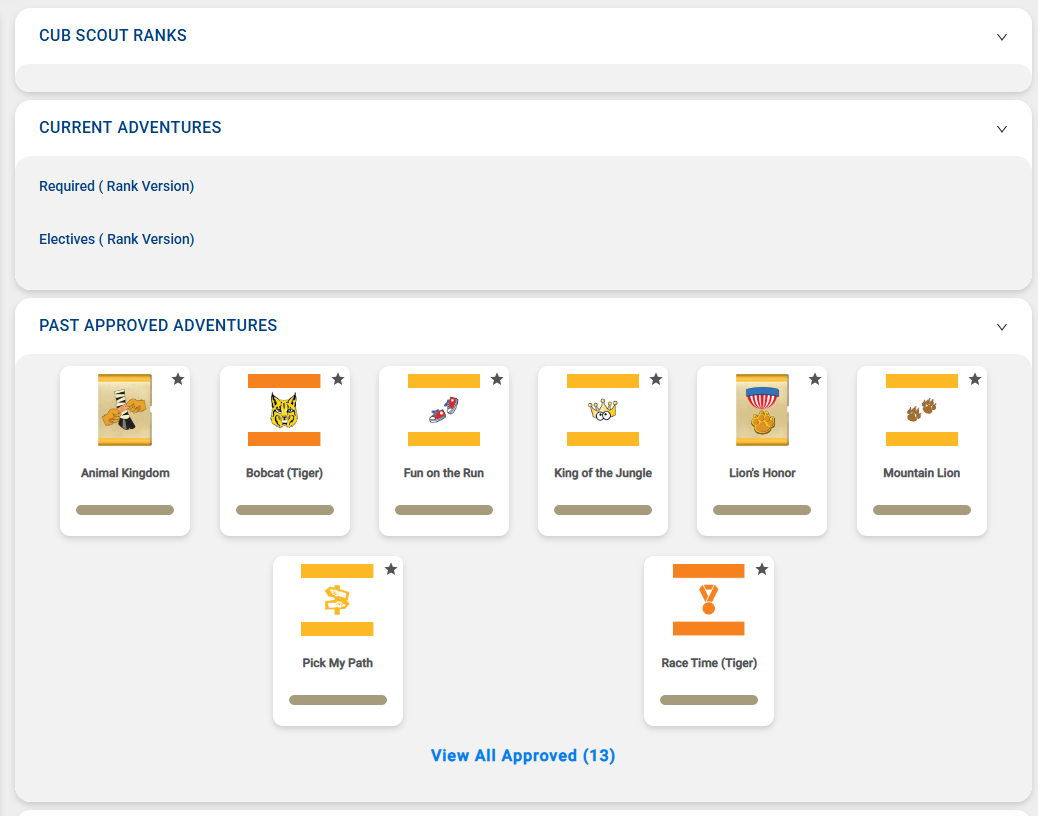The image size is (1038, 816).
Task: Click the Mountain Lion paw prints icon
Action: click(x=922, y=409)
